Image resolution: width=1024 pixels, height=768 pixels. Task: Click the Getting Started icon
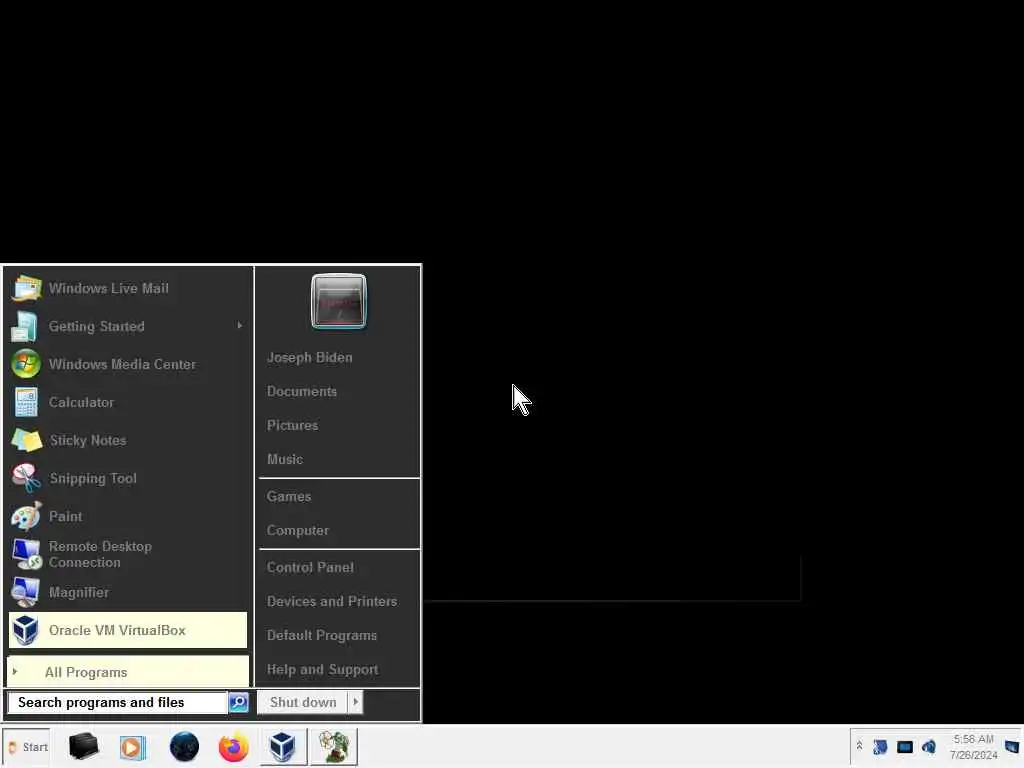25,327
